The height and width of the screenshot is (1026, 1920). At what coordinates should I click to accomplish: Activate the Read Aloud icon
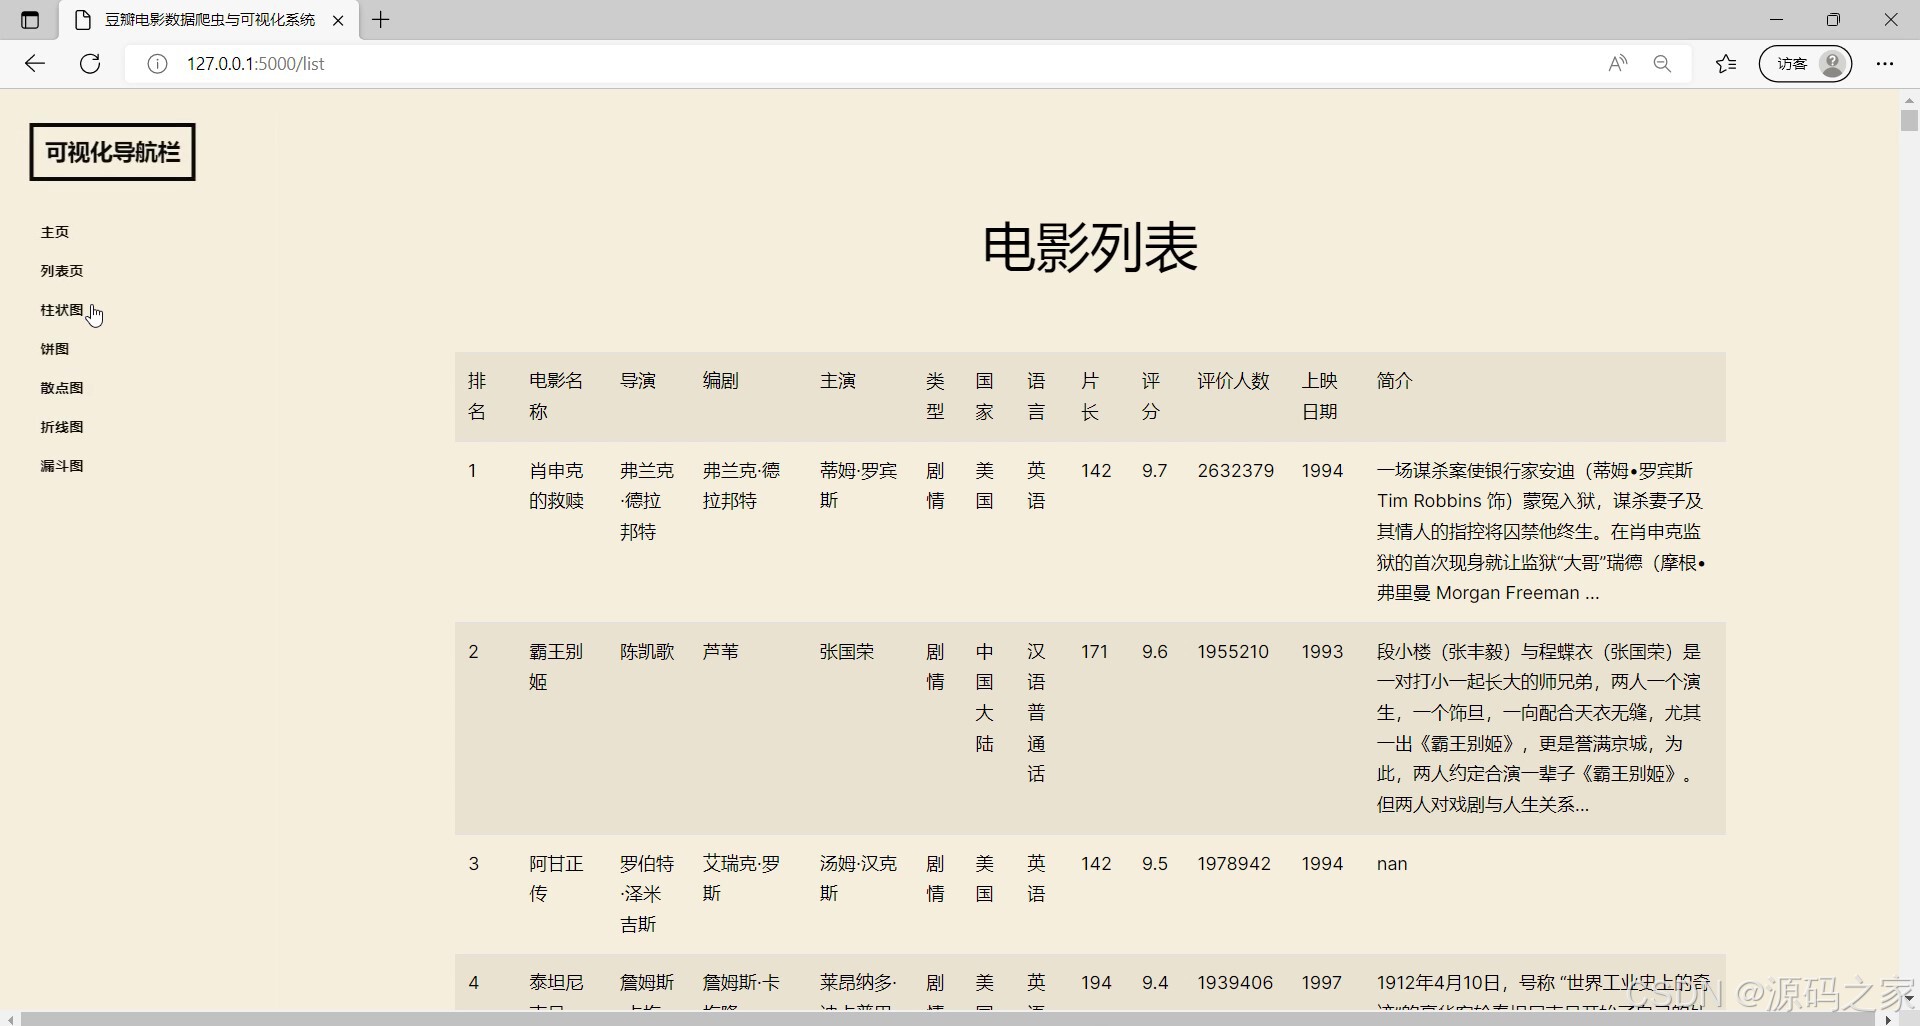(1617, 64)
